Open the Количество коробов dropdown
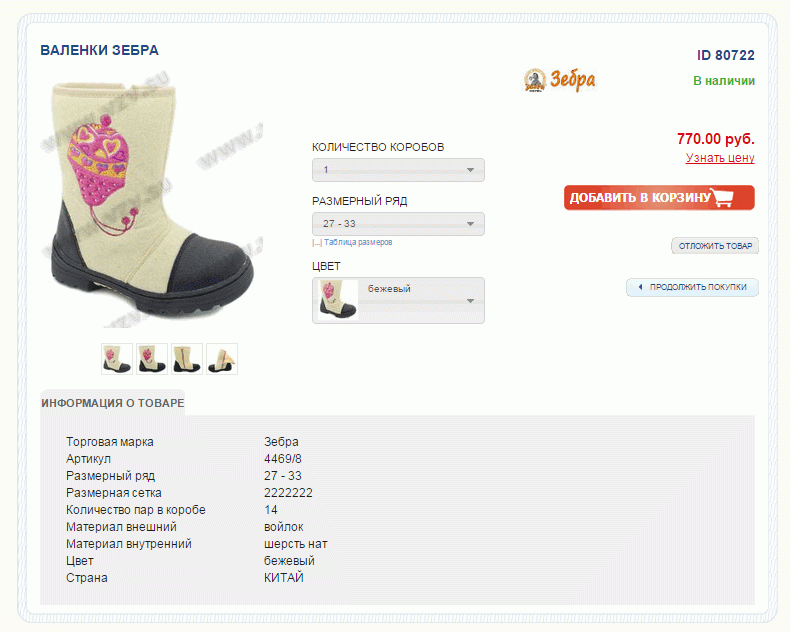 [x=398, y=170]
